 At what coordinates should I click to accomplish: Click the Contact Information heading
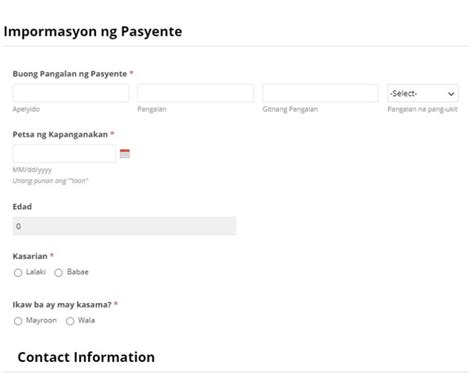pyautogui.click(x=86, y=357)
